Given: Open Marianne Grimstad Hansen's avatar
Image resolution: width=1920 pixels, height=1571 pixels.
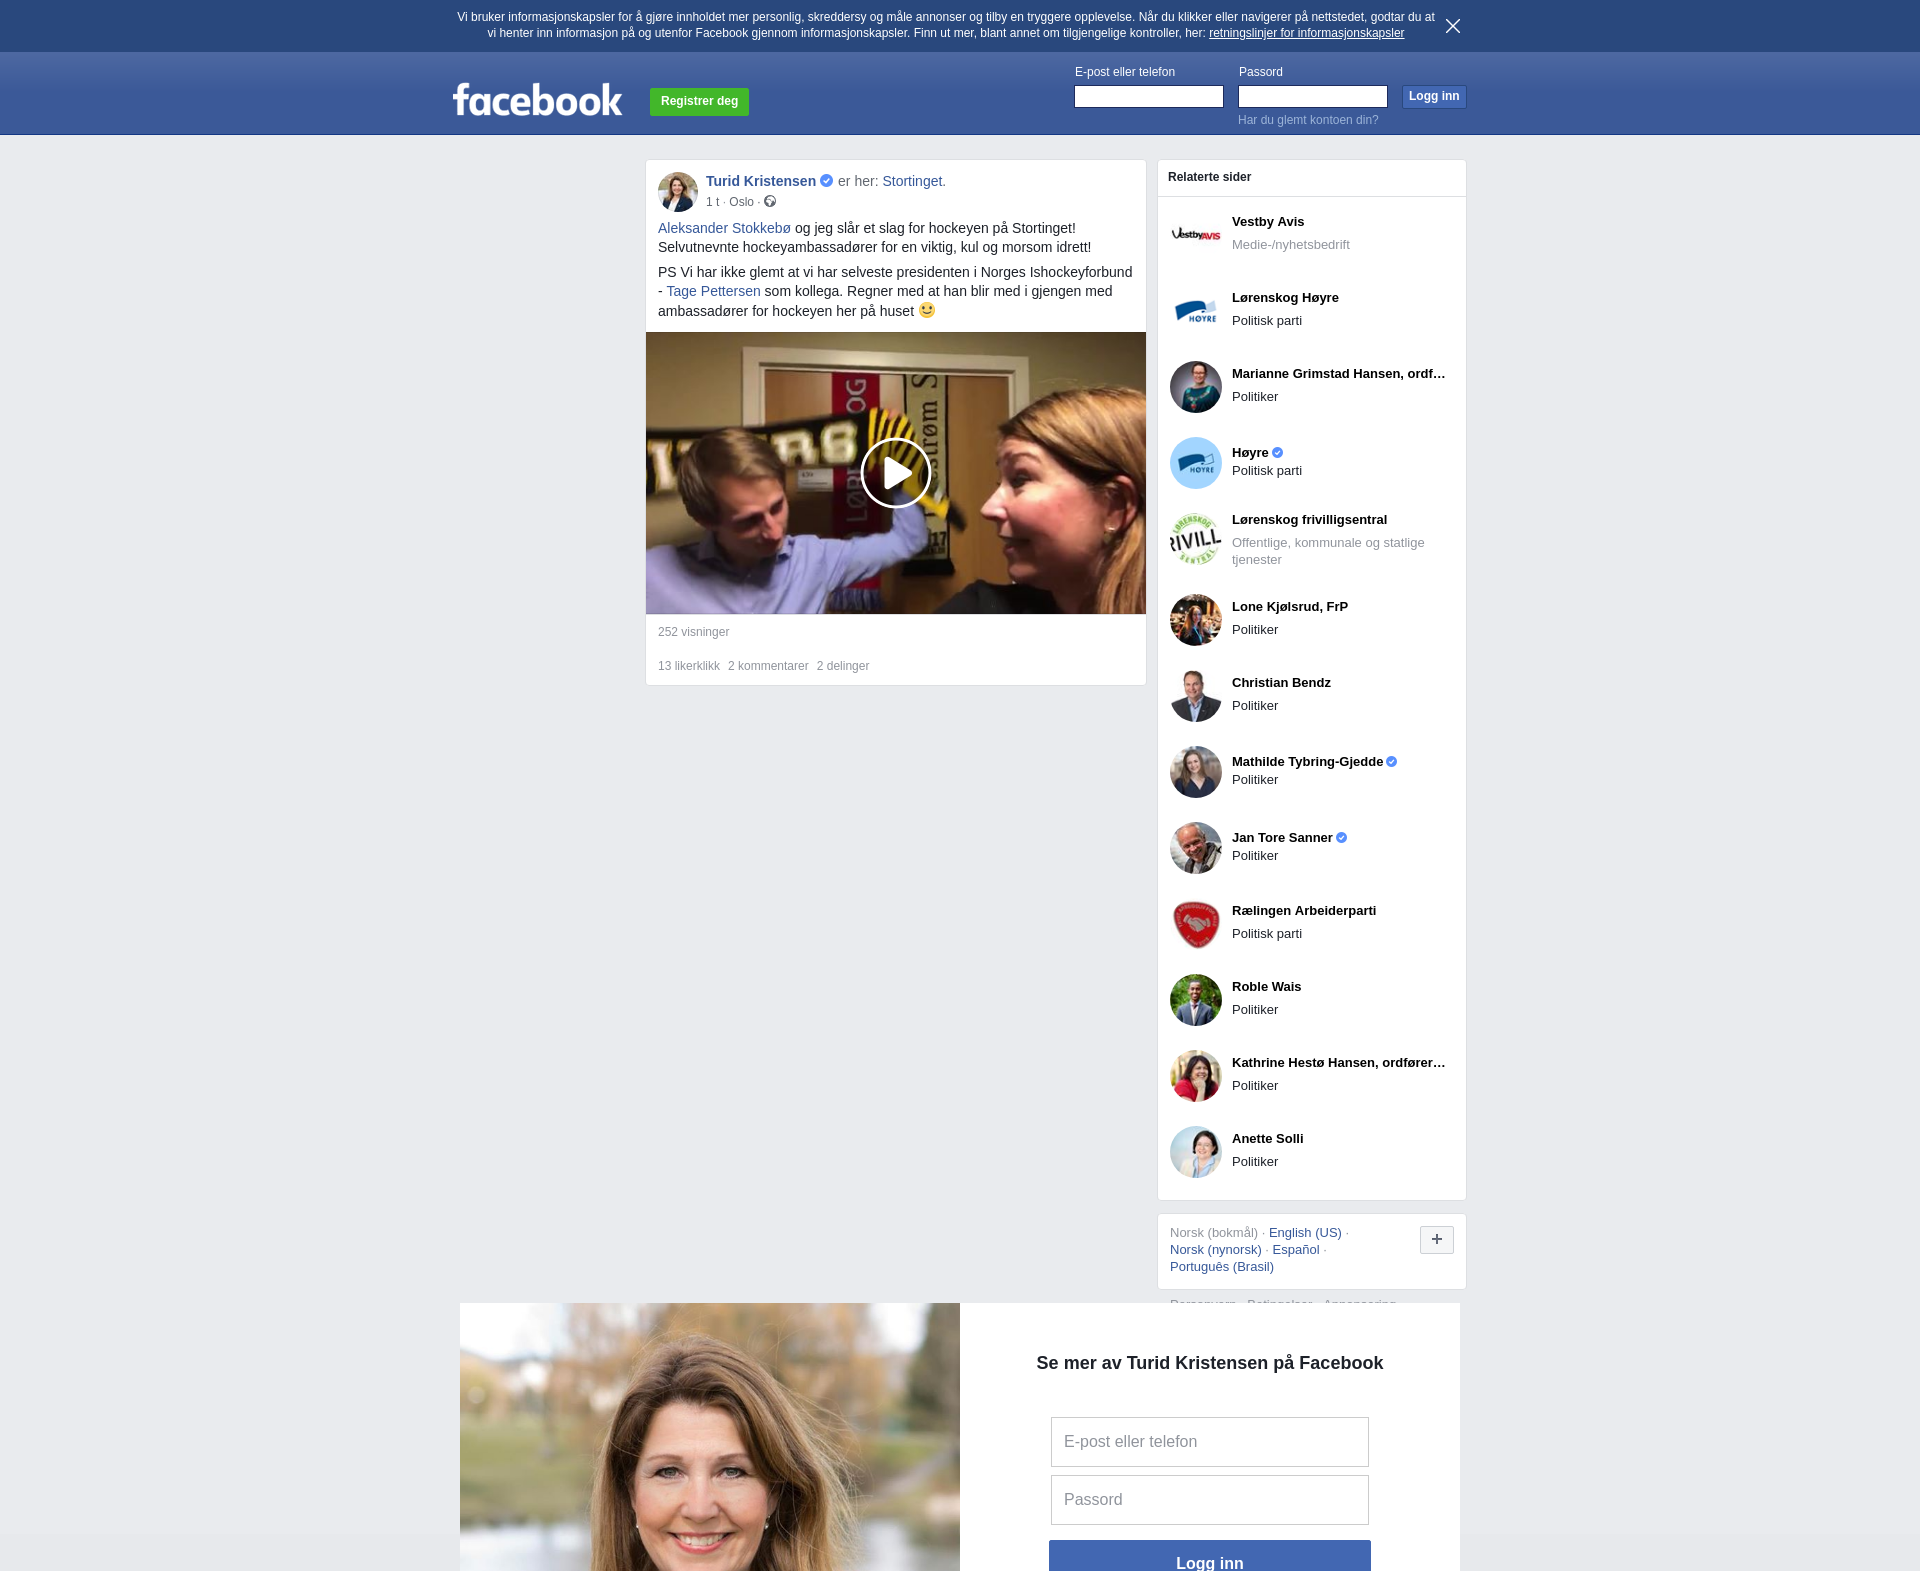Looking at the screenshot, I should pyautogui.click(x=1196, y=387).
